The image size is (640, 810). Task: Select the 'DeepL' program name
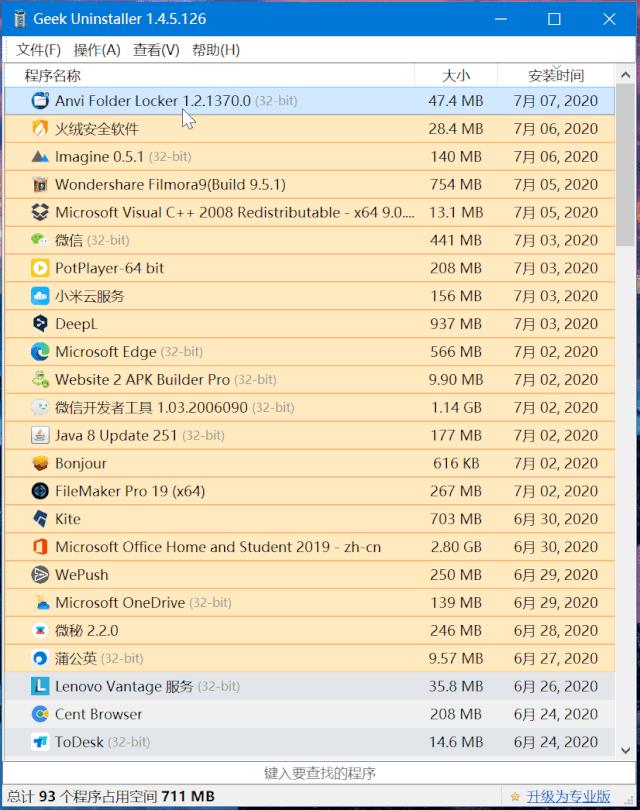tap(76, 324)
